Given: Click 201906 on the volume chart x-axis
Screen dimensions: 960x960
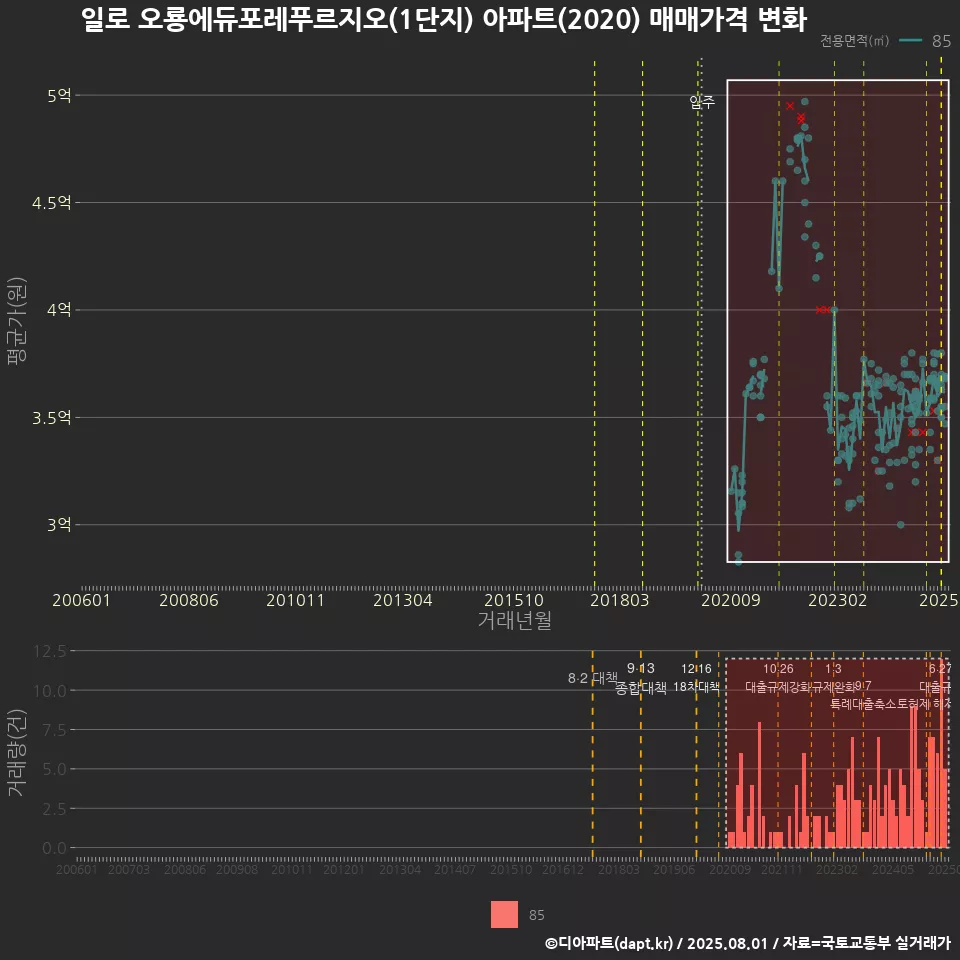Looking at the screenshot, I should point(673,869).
